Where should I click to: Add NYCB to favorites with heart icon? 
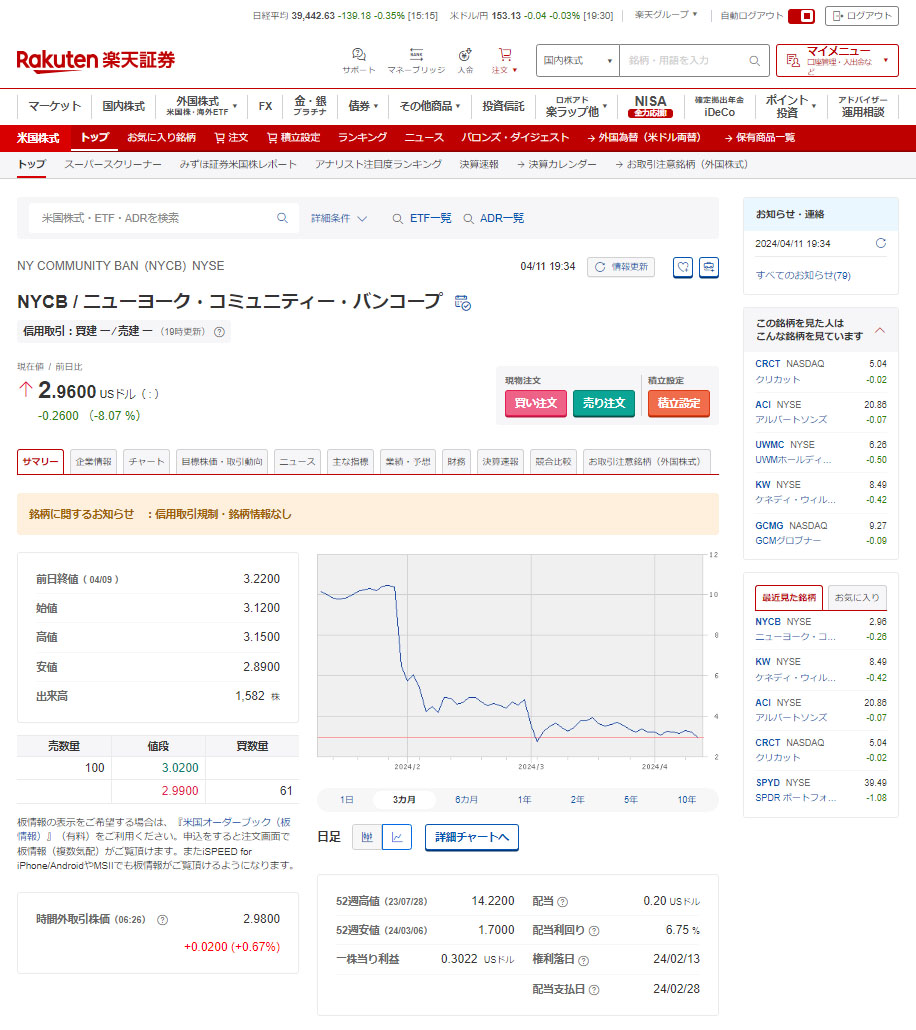click(x=682, y=267)
